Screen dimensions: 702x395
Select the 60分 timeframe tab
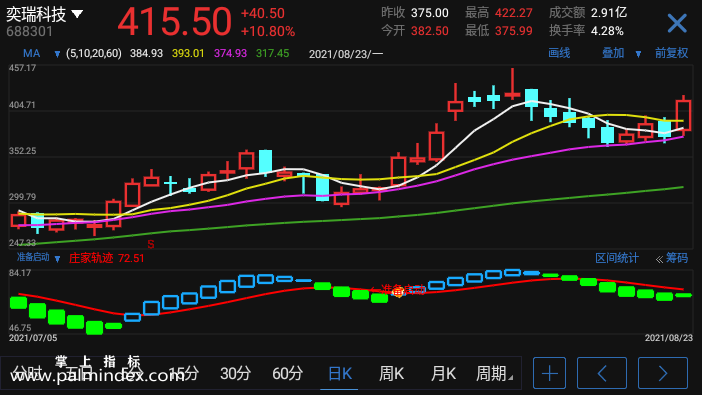click(x=287, y=373)
